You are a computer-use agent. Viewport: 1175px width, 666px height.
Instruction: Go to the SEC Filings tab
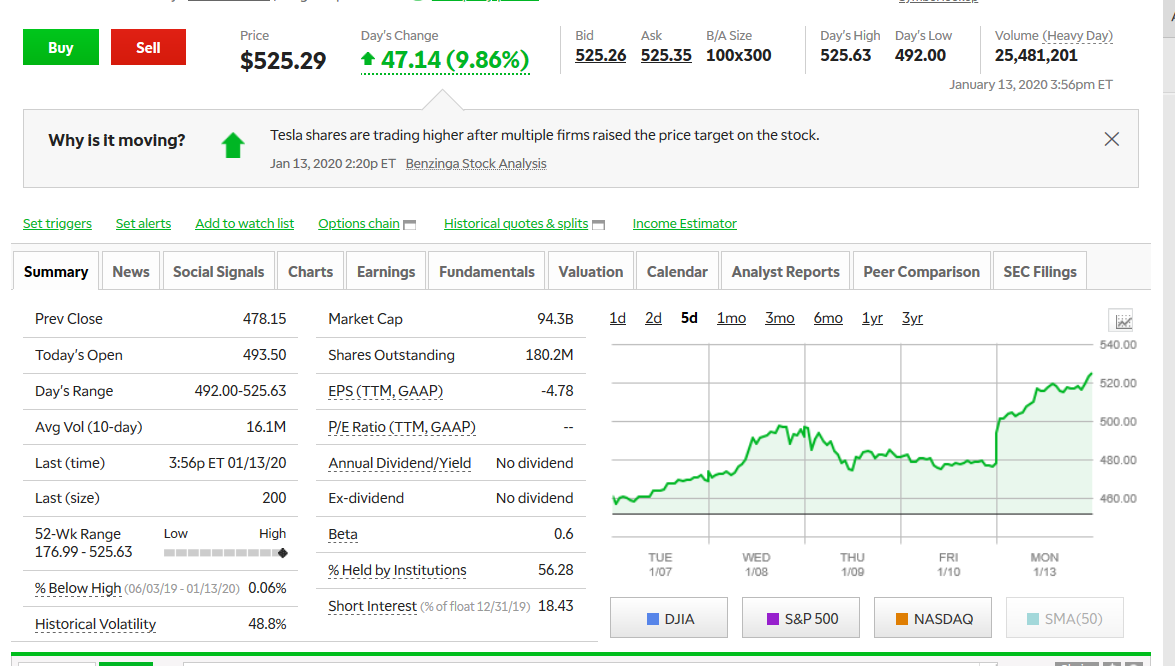[x=1039, y=272]
